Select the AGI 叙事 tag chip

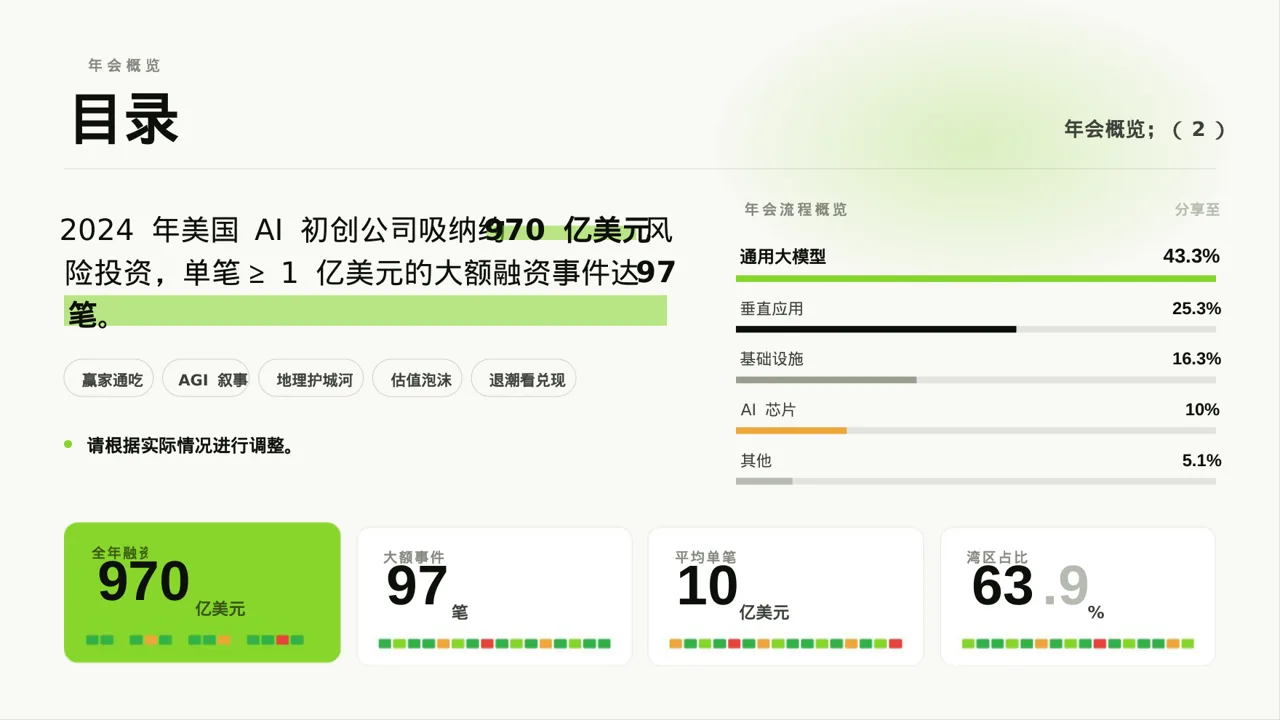point(206,379)
